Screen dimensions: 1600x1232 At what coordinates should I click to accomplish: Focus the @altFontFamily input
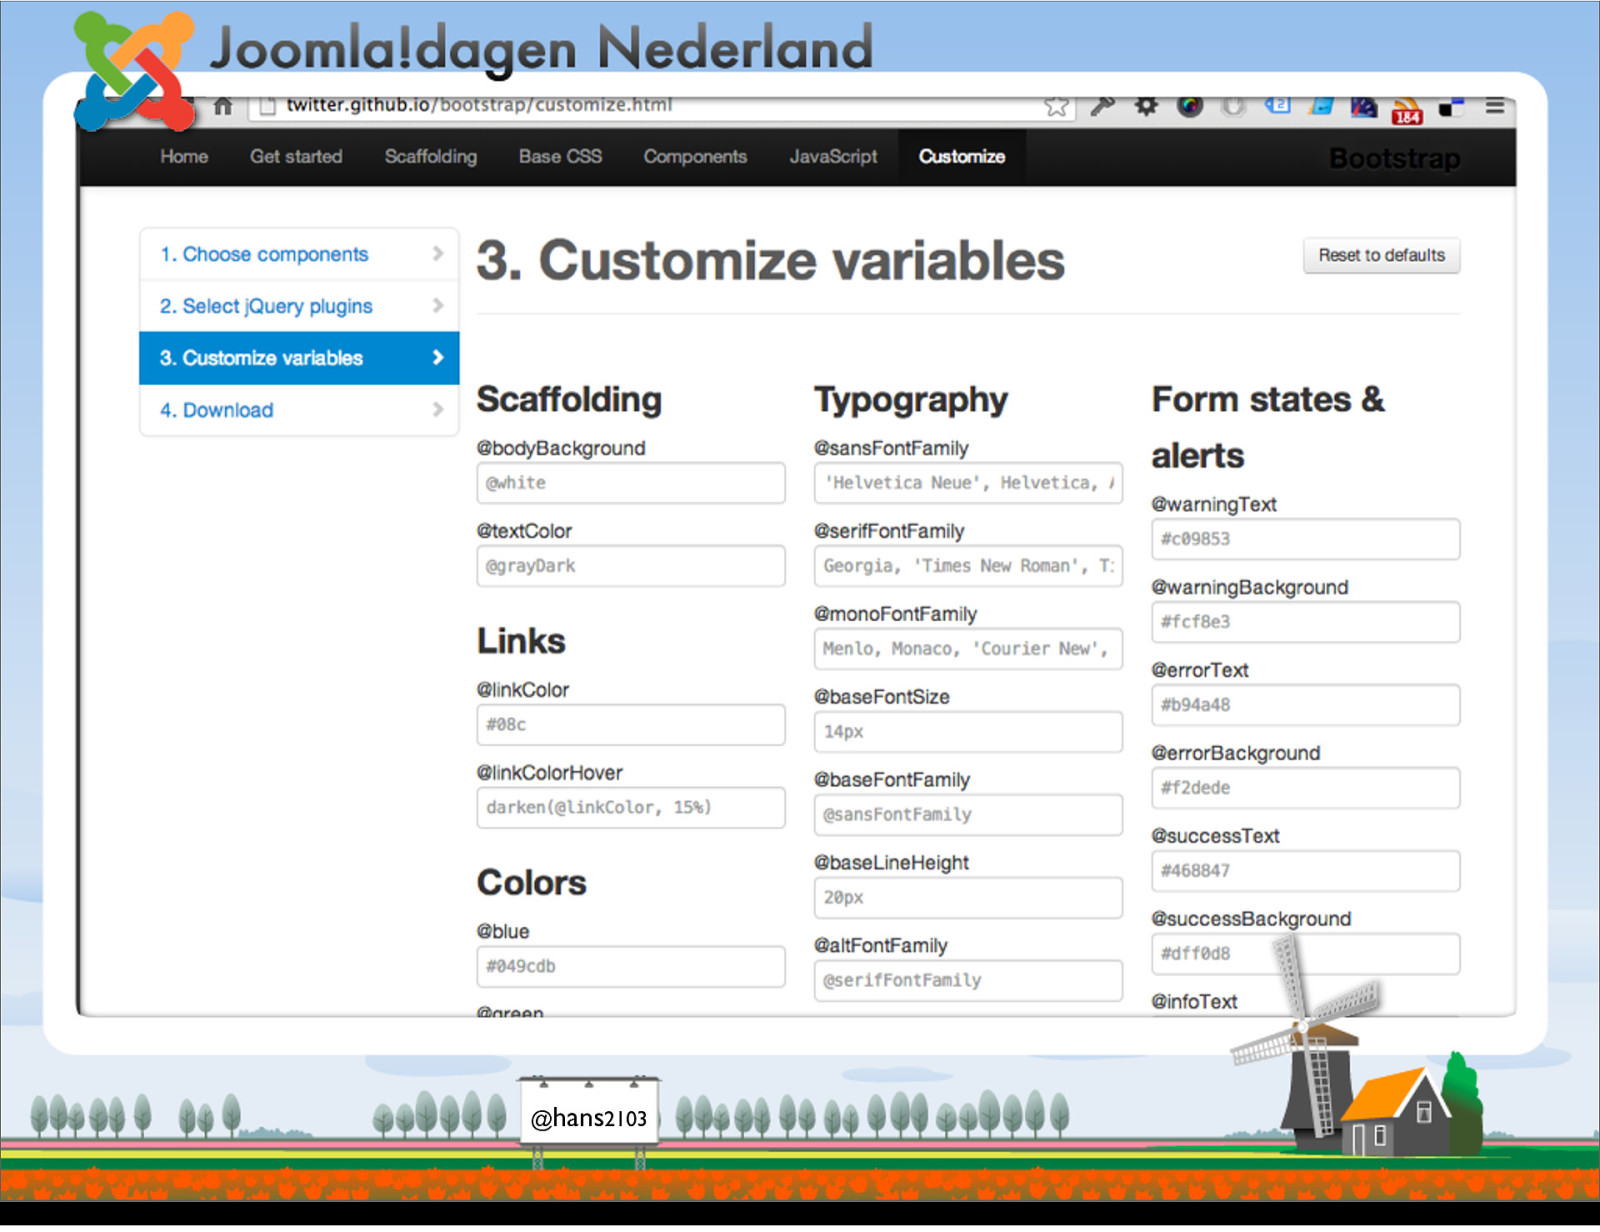pos(969,981)
